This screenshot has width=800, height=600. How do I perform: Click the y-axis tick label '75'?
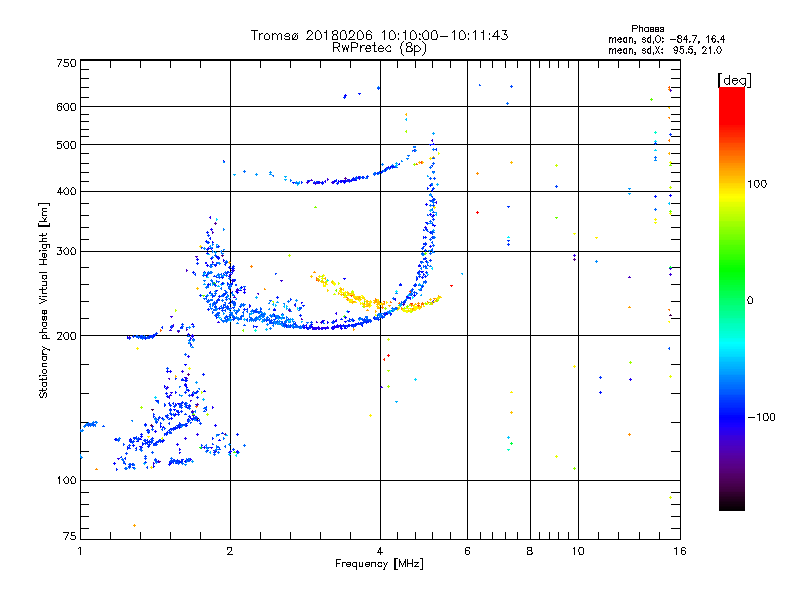pyautogui.click(x=70, y=536)
